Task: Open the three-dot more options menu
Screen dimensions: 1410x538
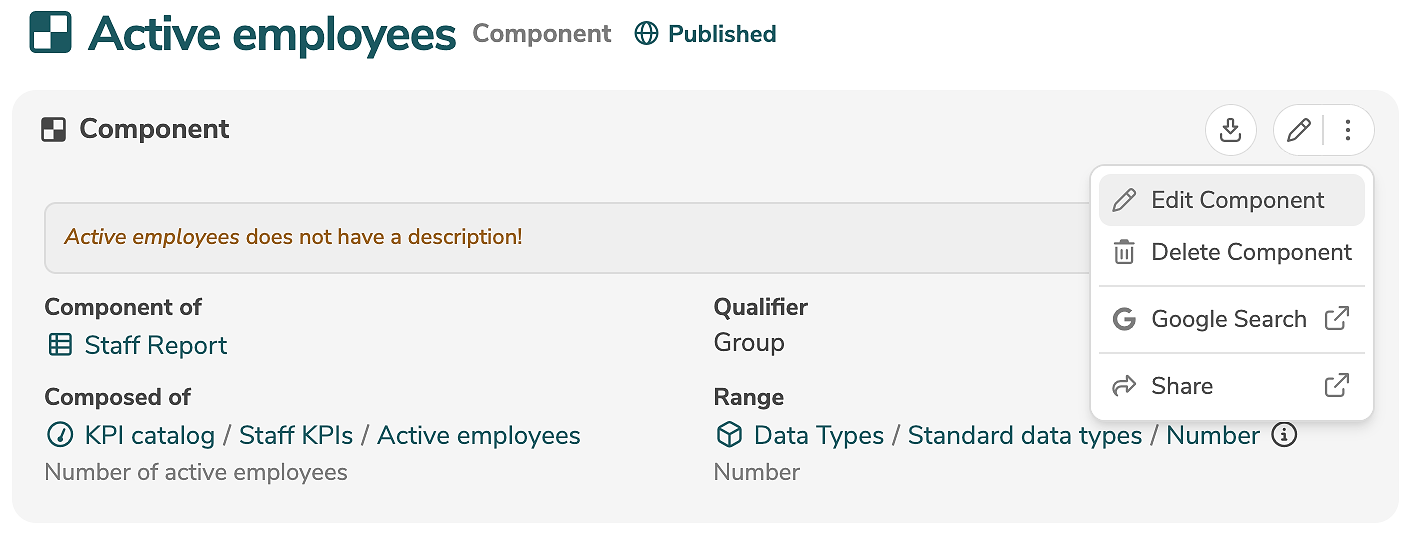Action: click(1348, 130)
